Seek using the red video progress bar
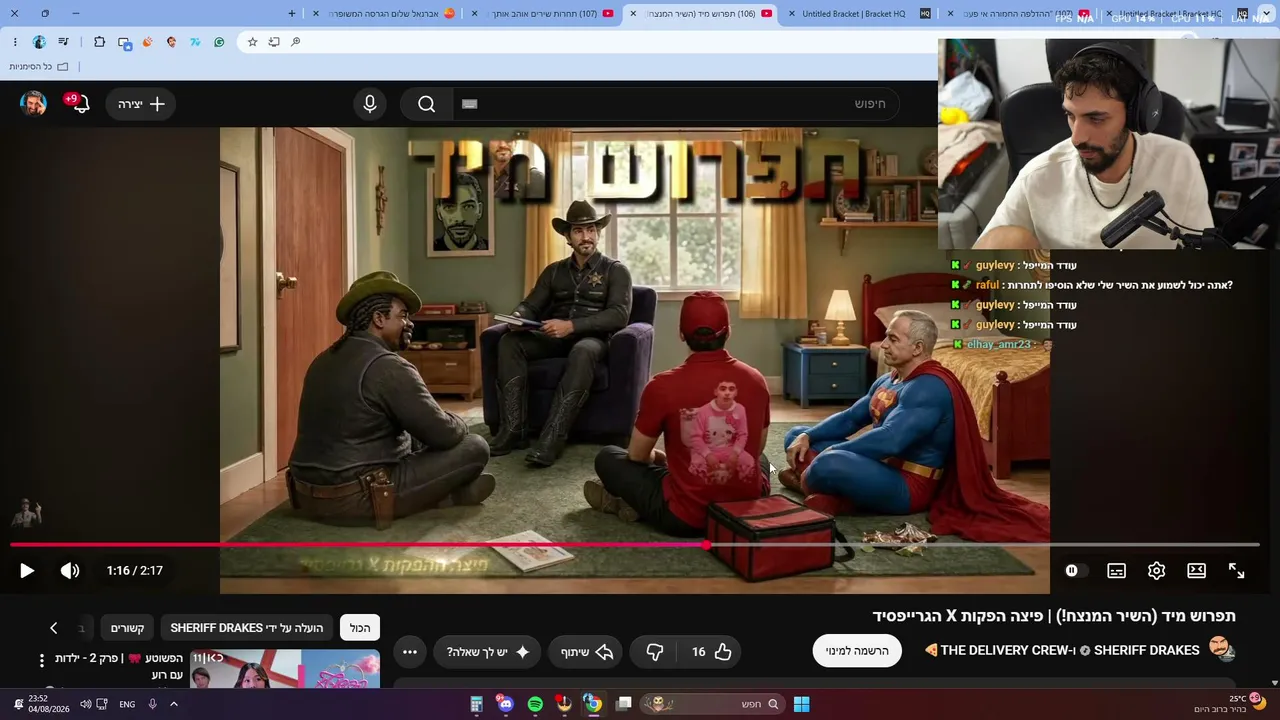The width and height of the screenshot is (1280, 720). (x=635, y=545)
